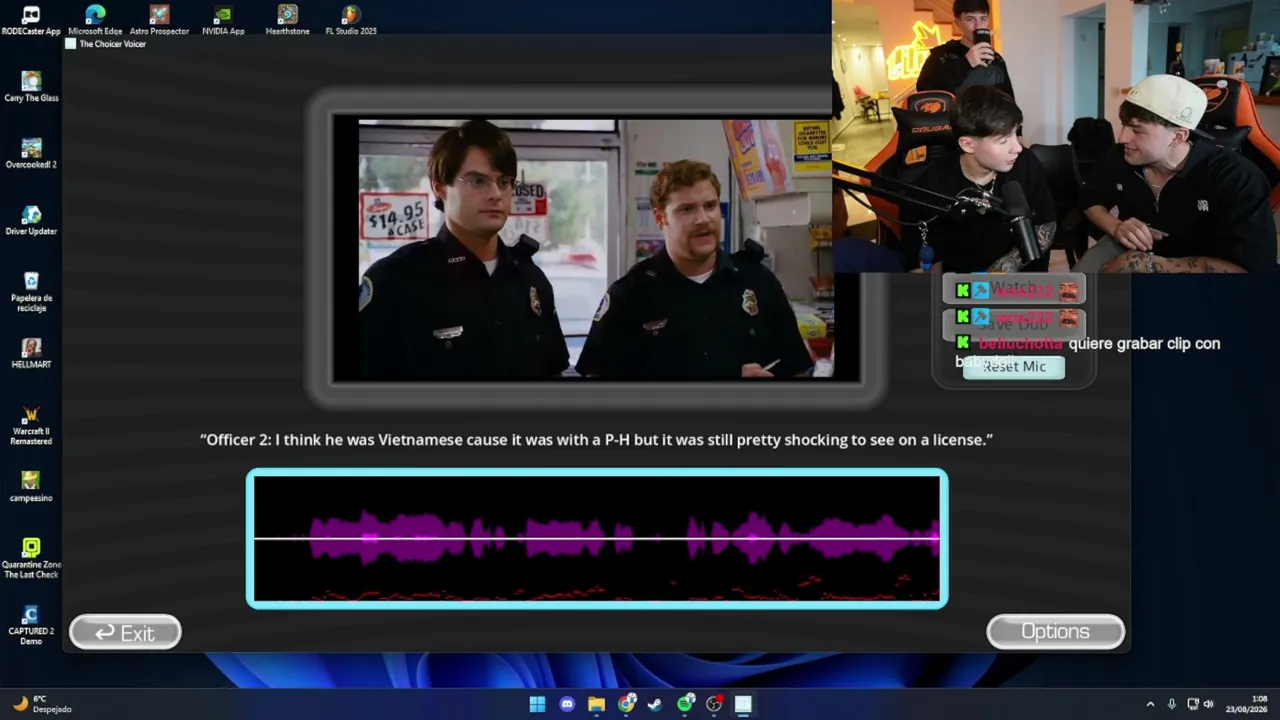Launch Microsoft Edge from the desktop
Screen dimensions: 1280x720
[x=95, y=20]
